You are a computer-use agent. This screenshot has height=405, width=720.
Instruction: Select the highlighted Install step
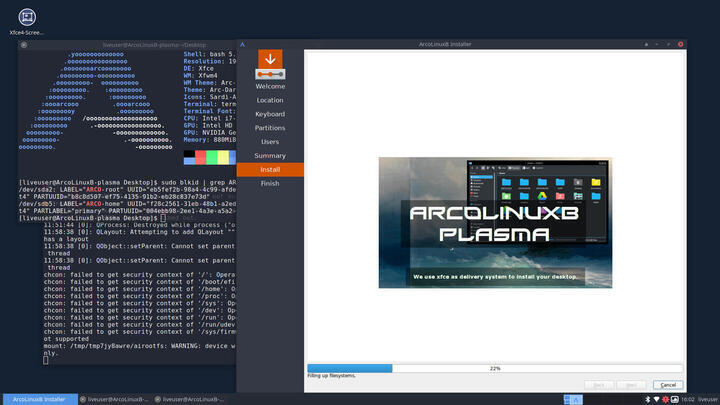point(270,169)
